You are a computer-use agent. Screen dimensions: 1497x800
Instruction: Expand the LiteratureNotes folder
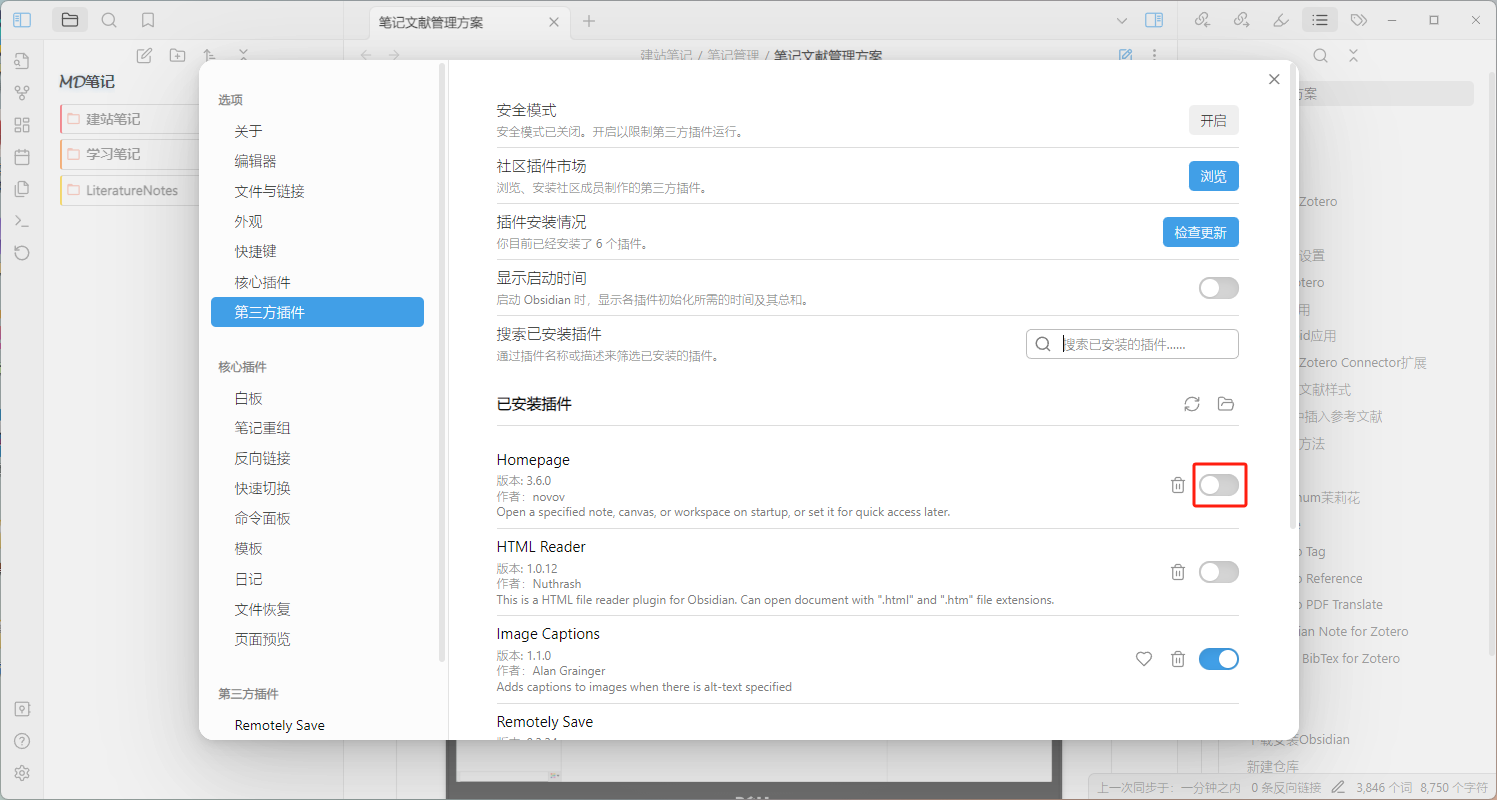click(133, 190)
